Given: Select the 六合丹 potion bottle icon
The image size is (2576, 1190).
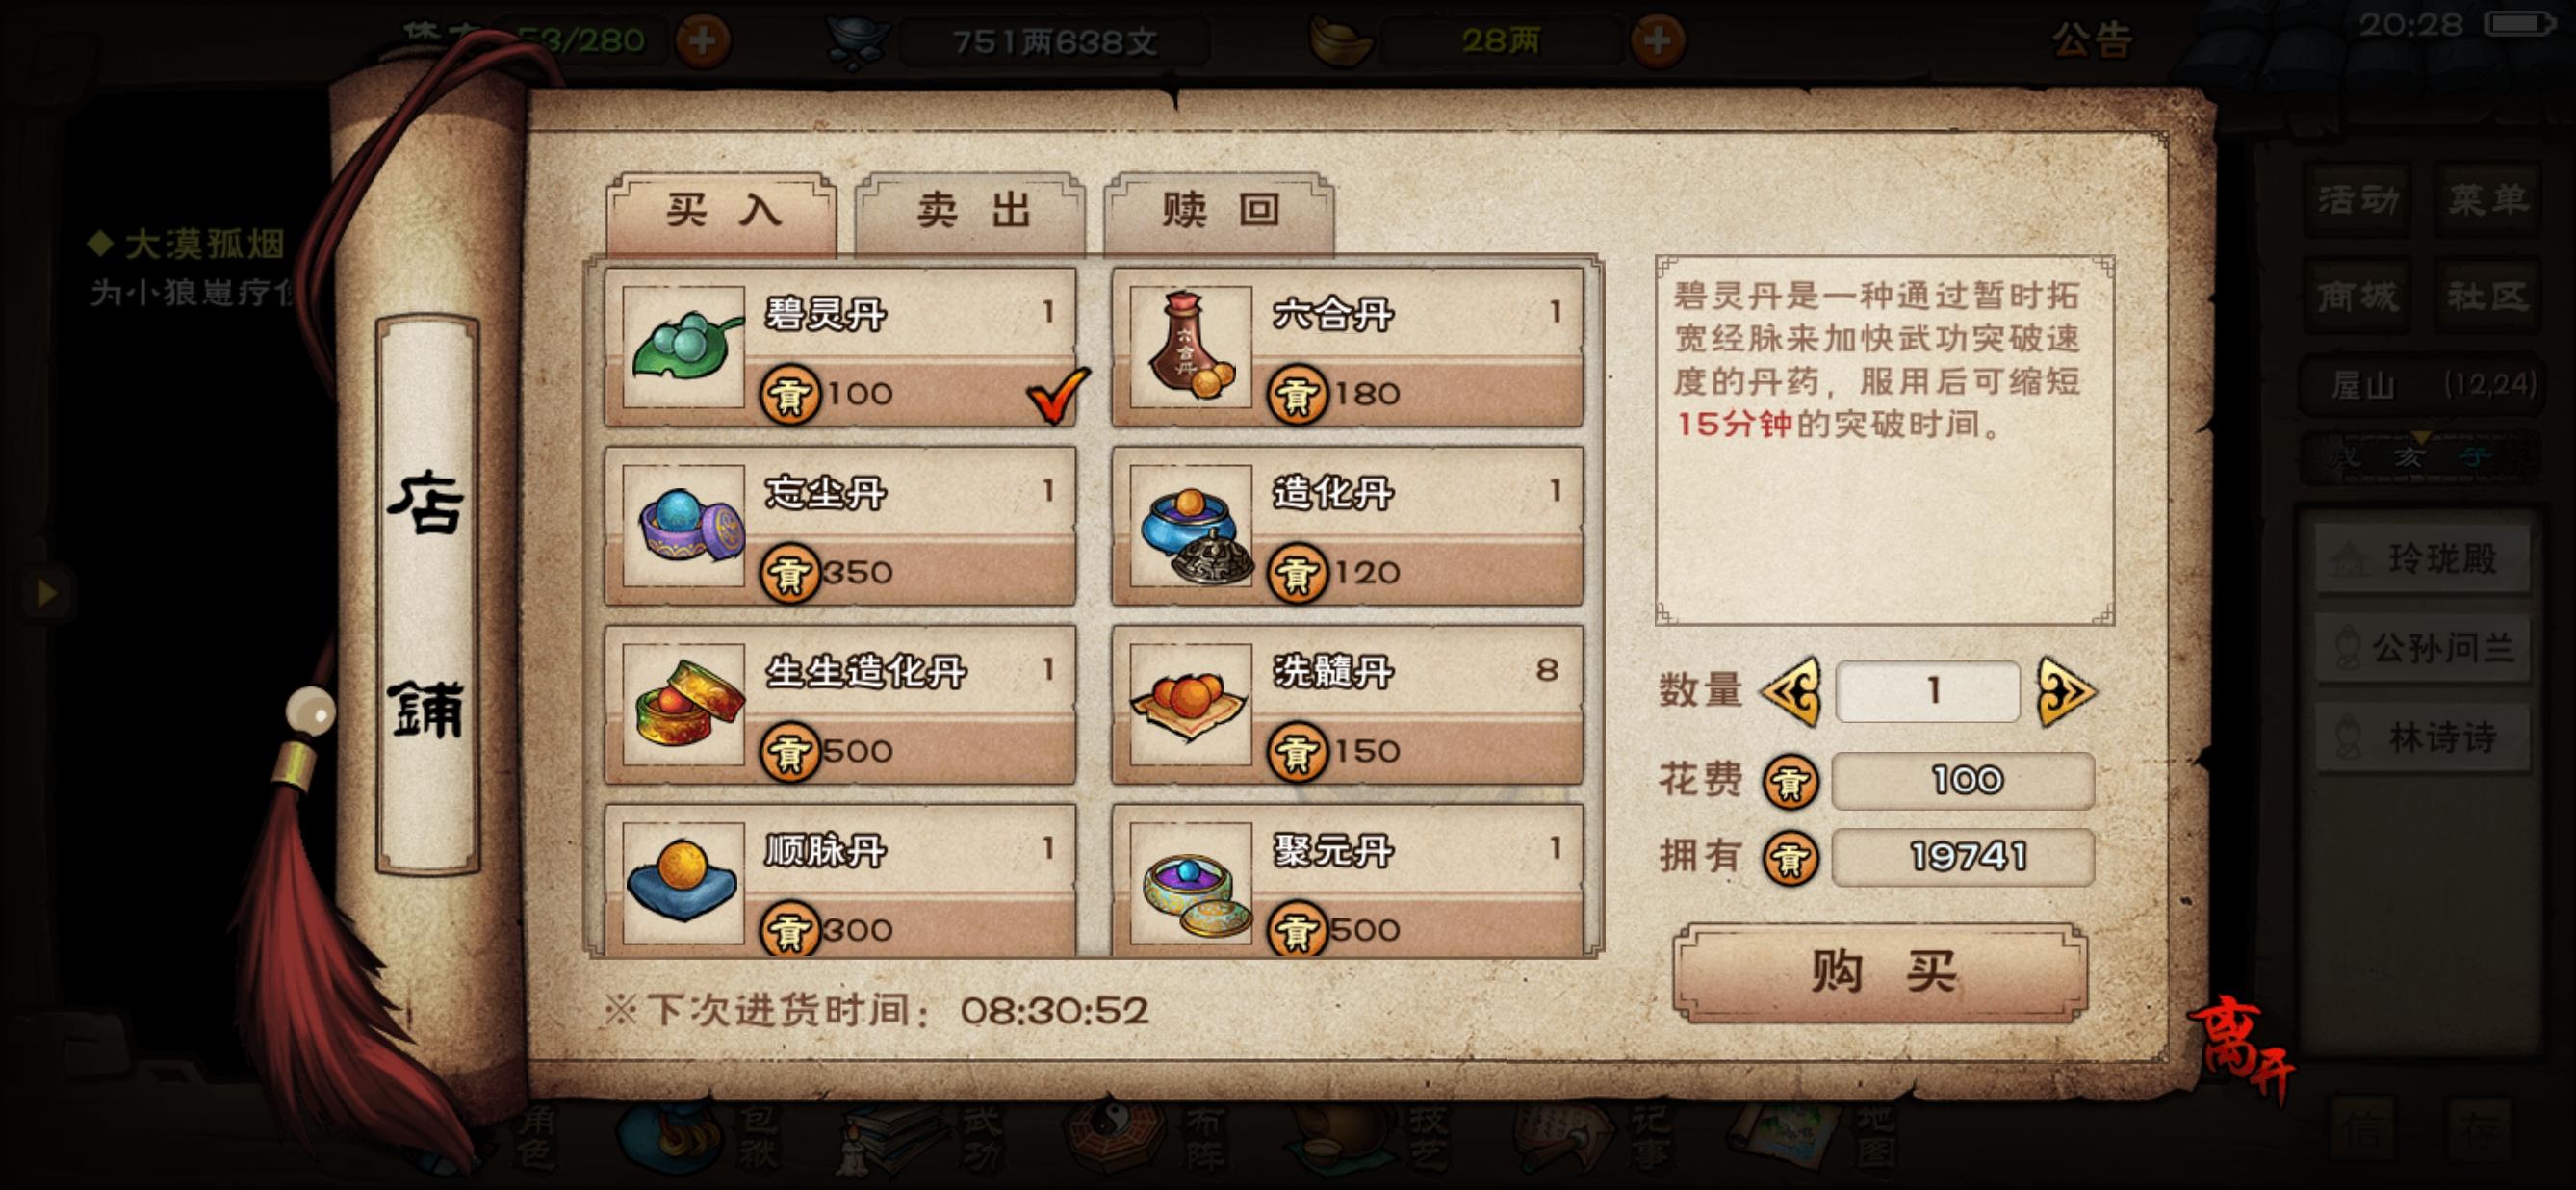Looking at the screenshot, I should (1190, 346).
